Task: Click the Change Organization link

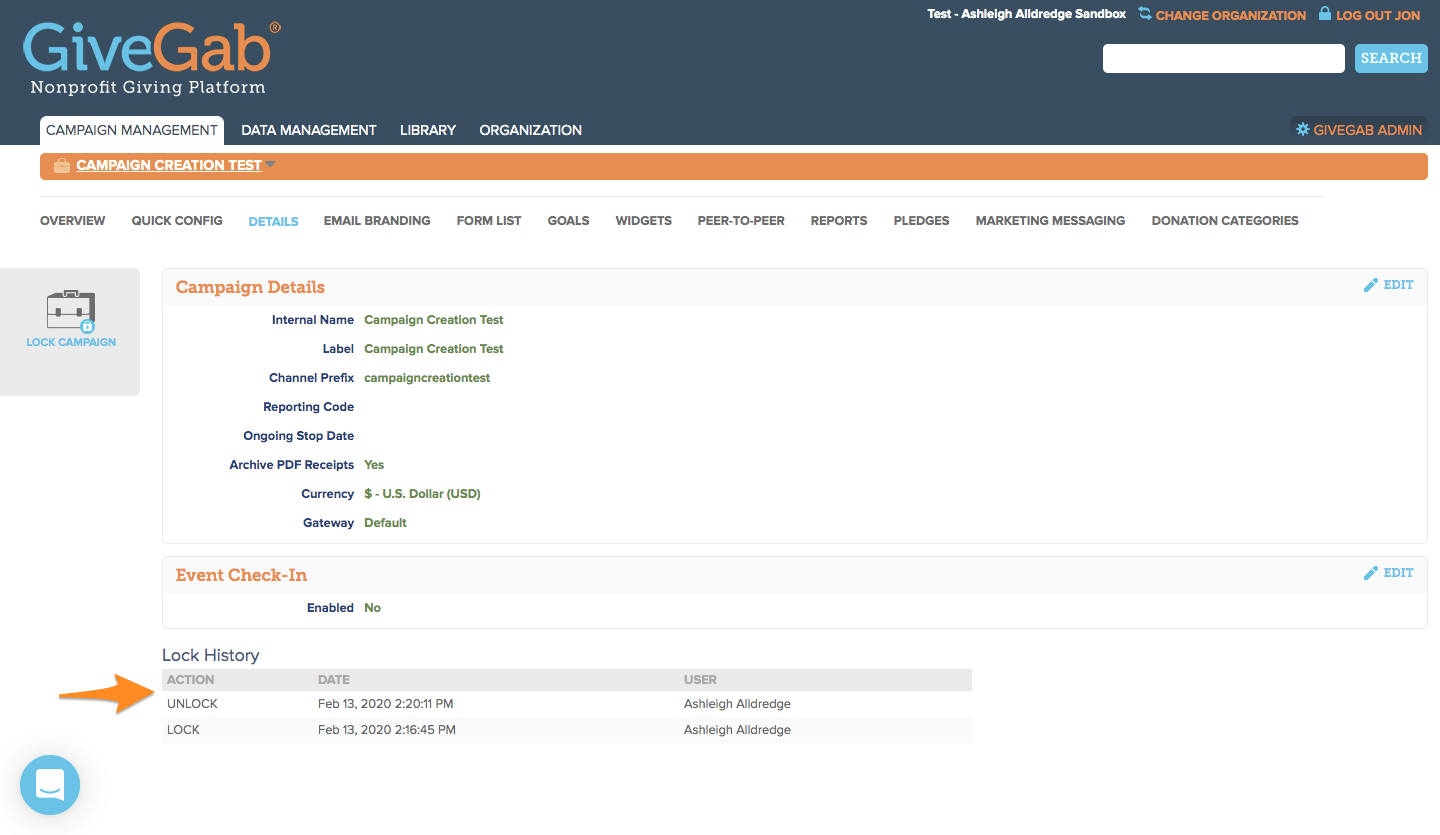Action: 1231,15
